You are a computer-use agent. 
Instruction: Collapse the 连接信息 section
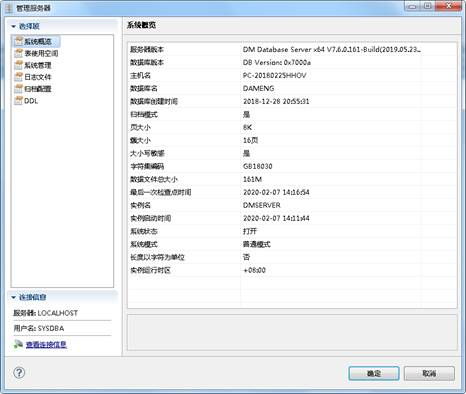coord(13,297)
